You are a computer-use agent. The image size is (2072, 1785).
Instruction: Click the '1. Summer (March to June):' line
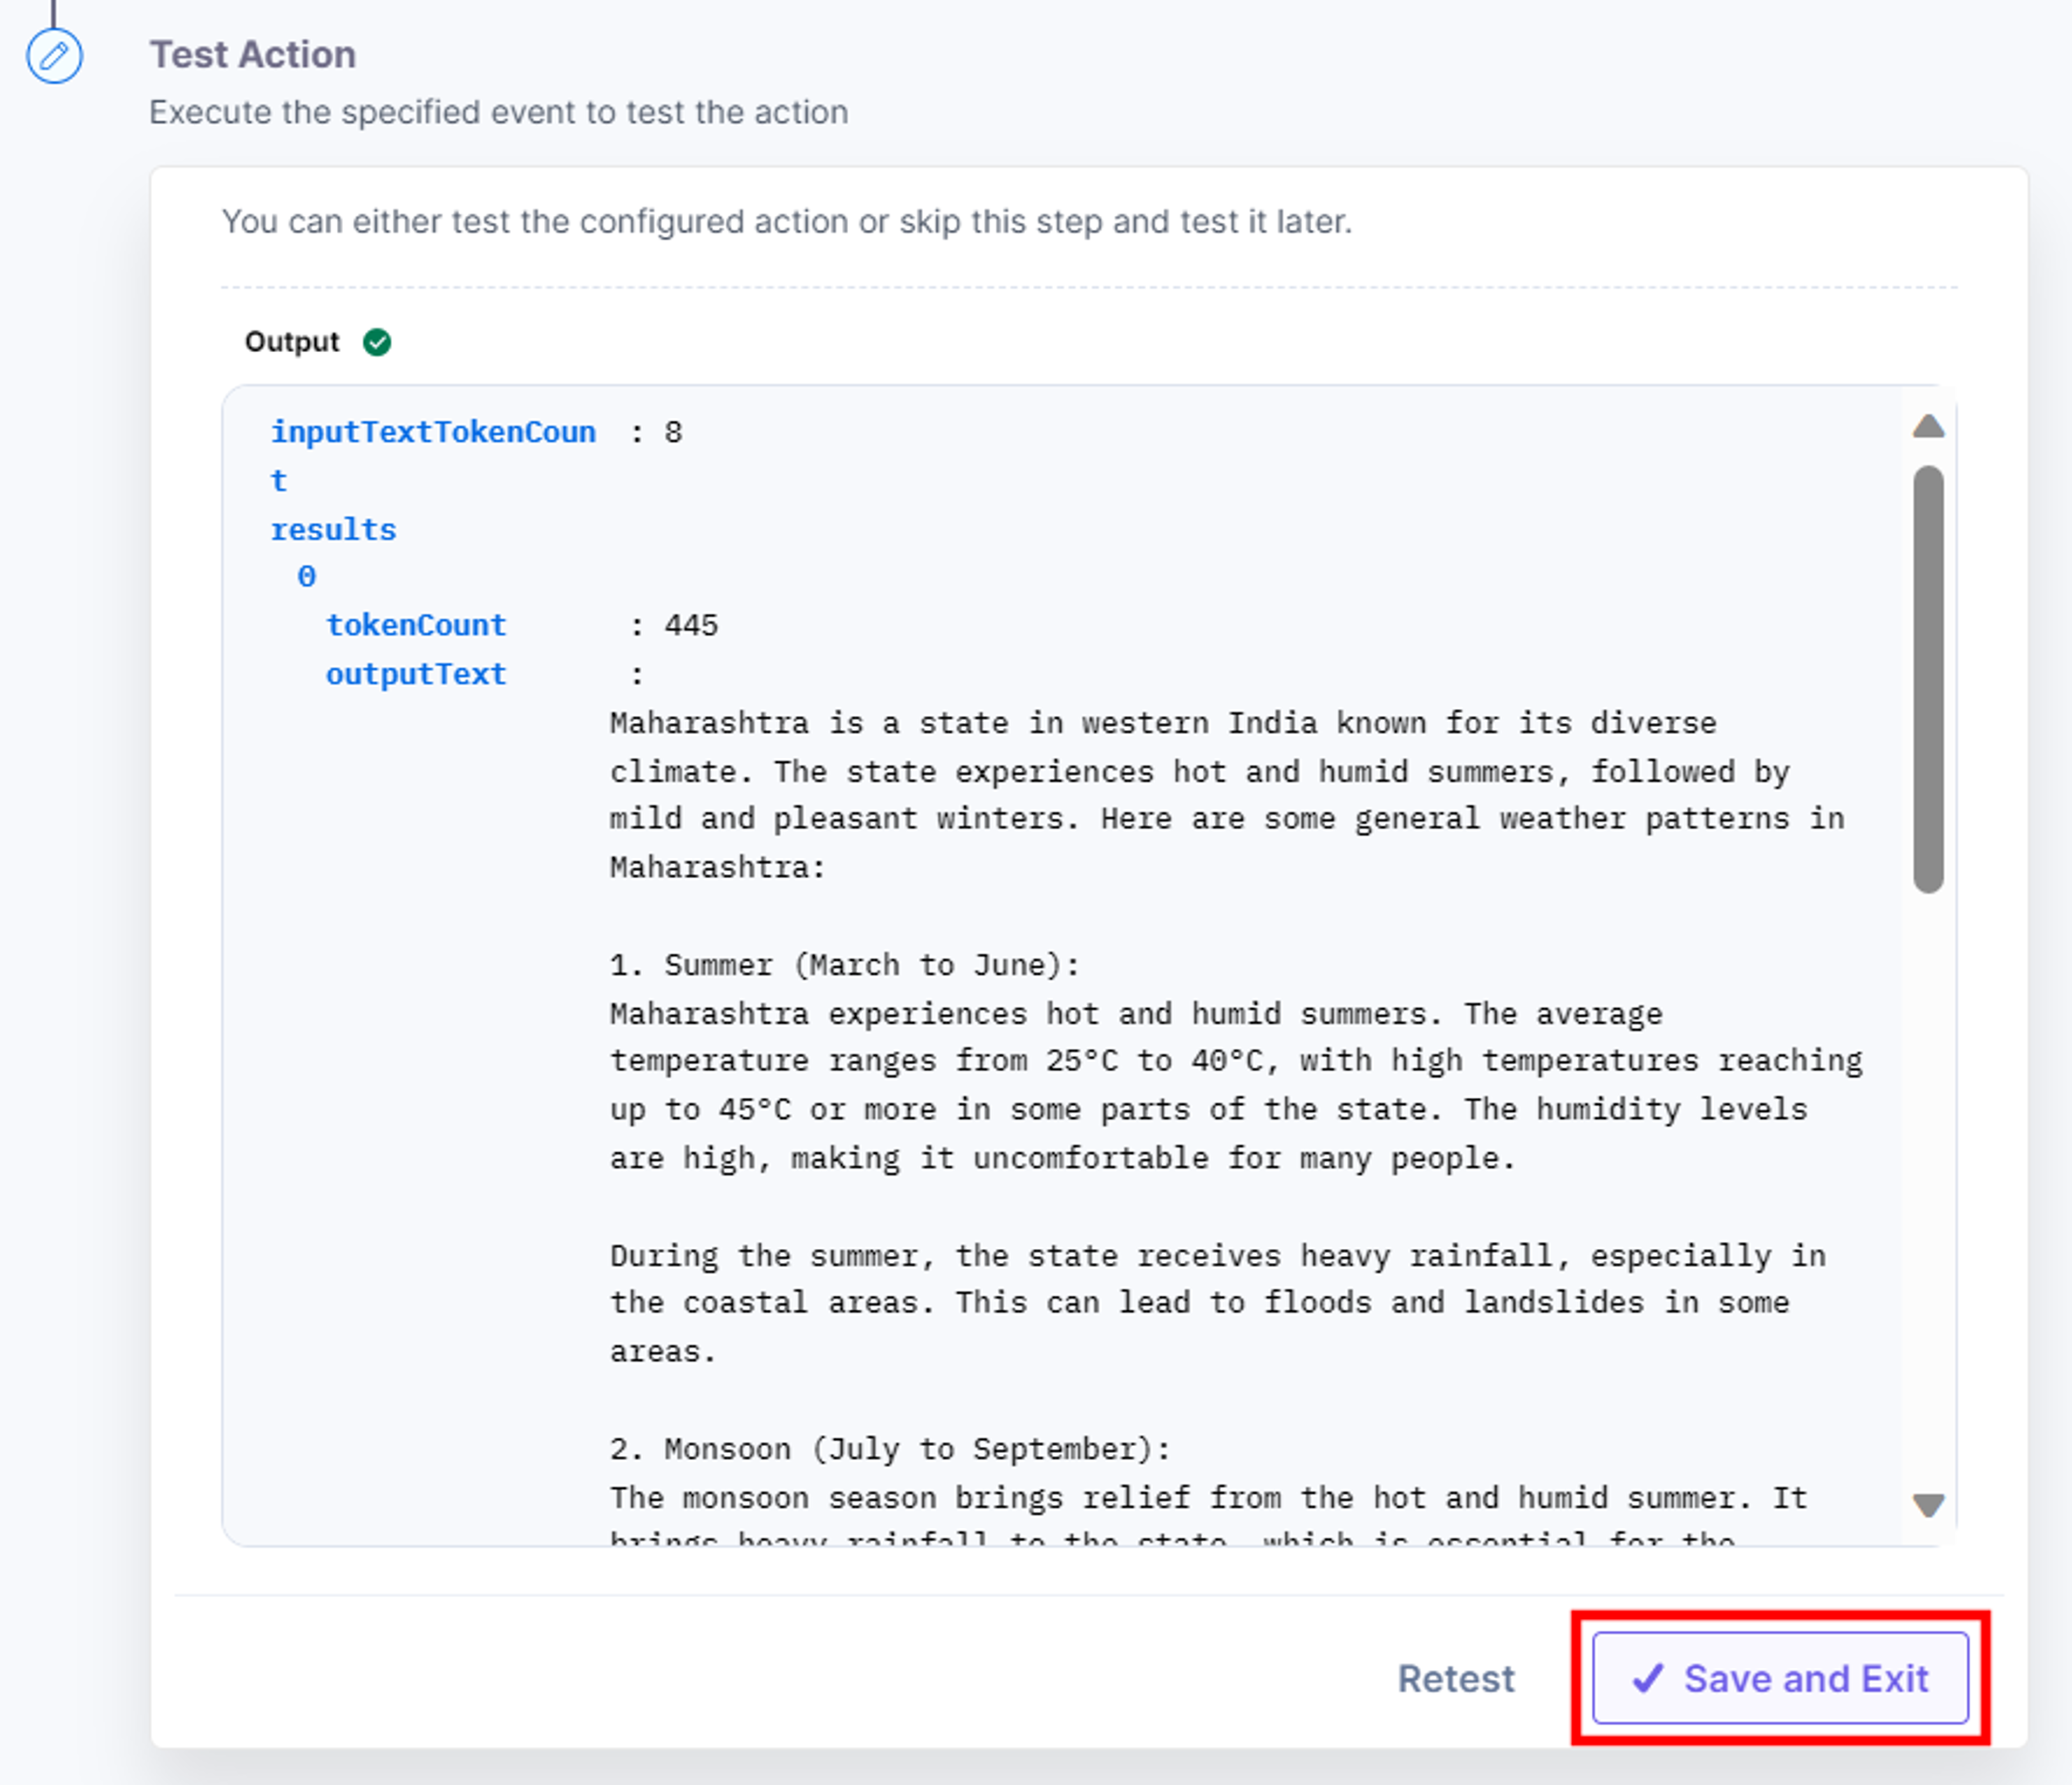coord(845,965)
